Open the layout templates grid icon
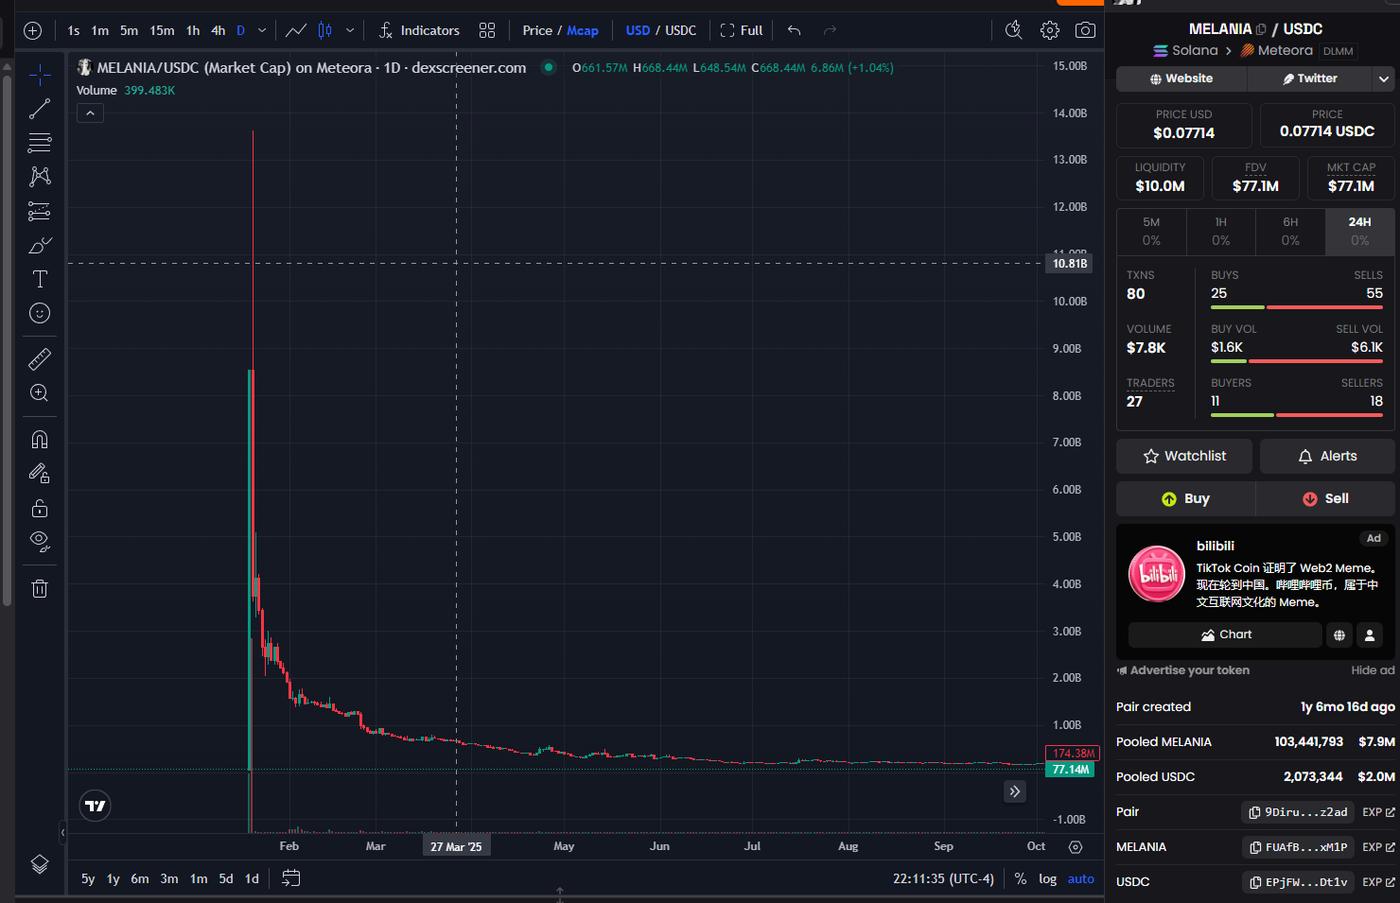The height and width of the screenshot is (903, 1400). point(487,30)
